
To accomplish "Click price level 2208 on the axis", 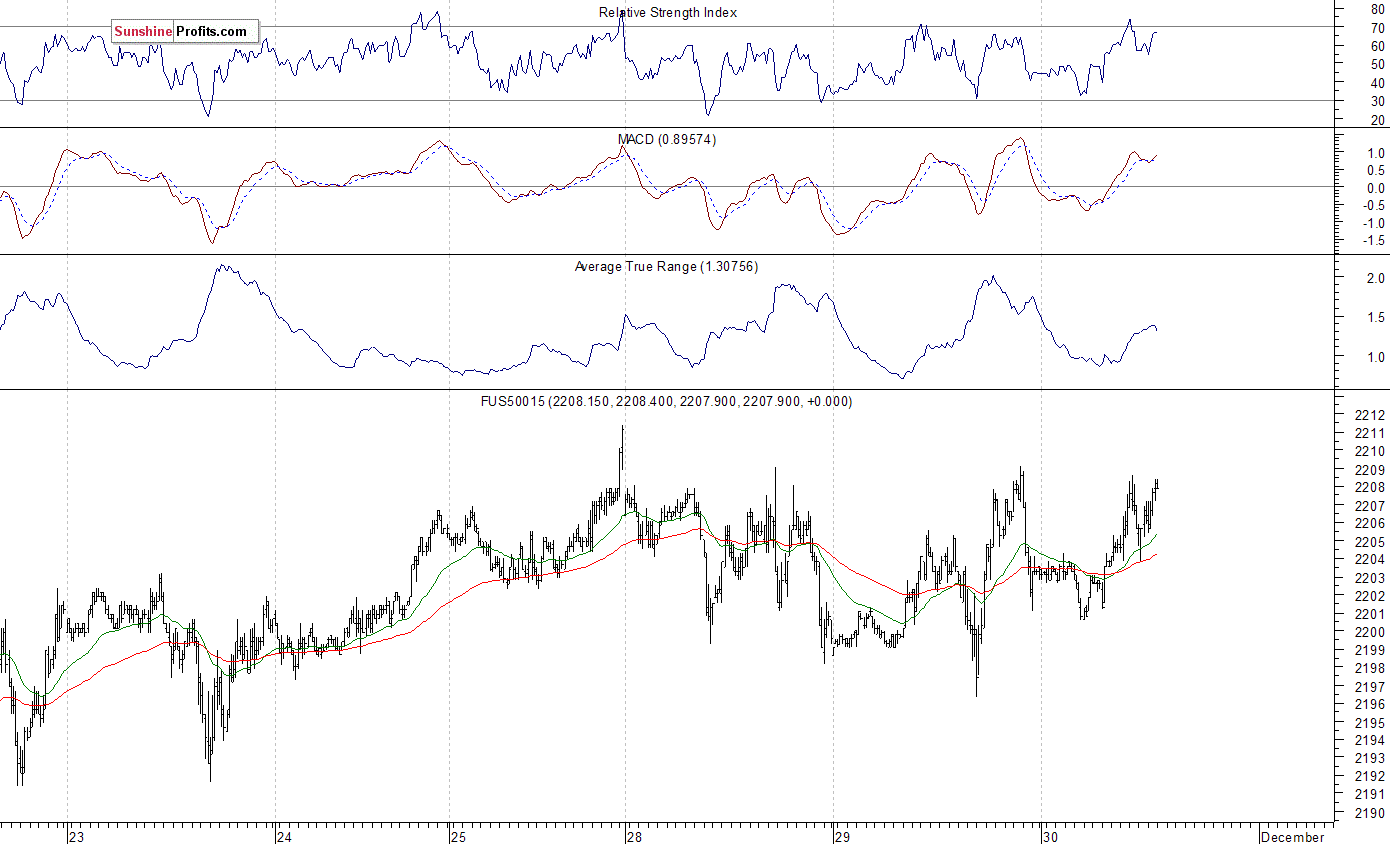I will point(1371,488).
